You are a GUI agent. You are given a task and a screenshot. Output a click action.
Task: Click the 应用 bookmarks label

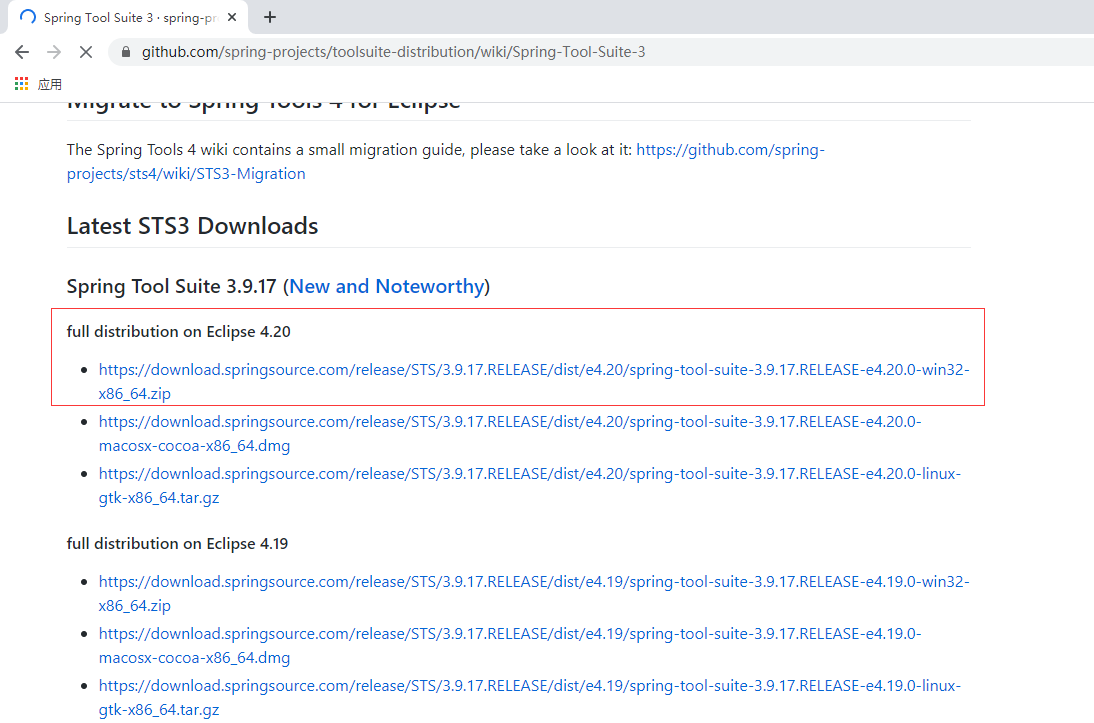click(50, 84)
